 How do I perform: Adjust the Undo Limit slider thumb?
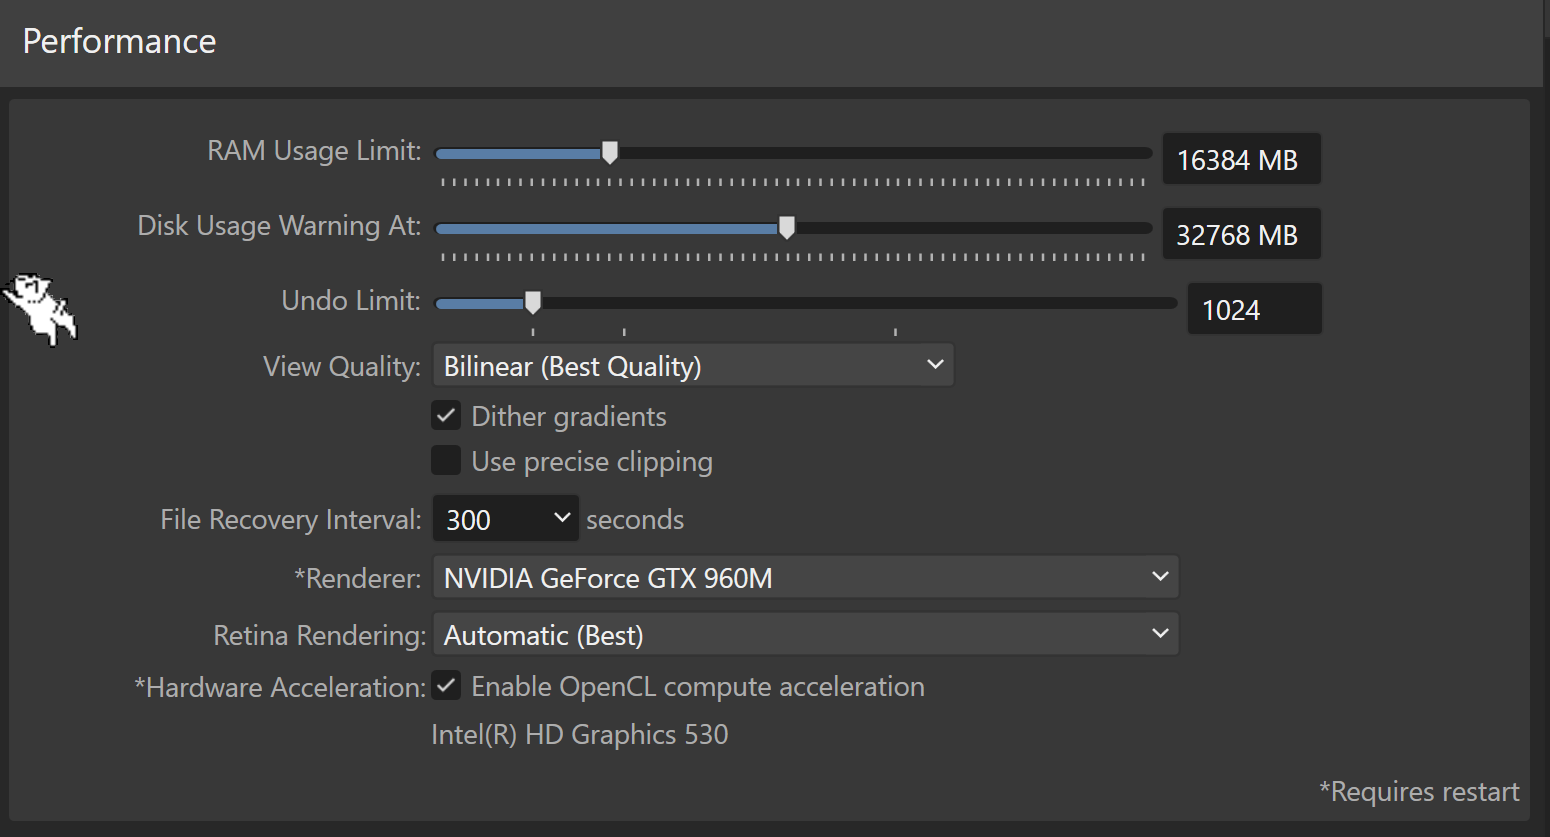pyautogui.click(x=531, y=302)
